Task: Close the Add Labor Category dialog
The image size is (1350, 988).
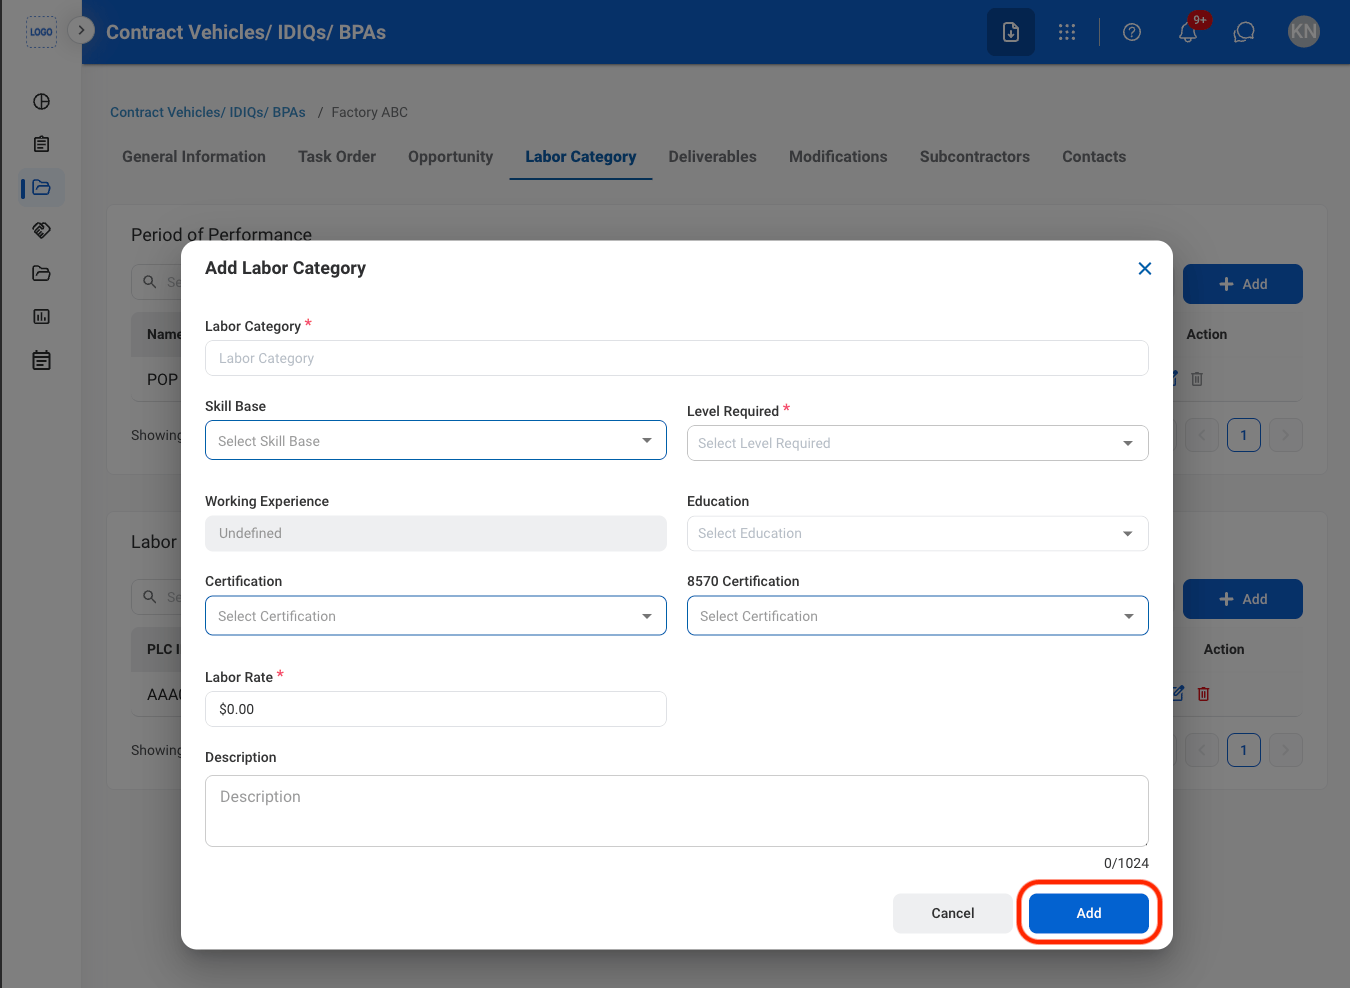Action: pyautogui.click(x=1145, y=268)
